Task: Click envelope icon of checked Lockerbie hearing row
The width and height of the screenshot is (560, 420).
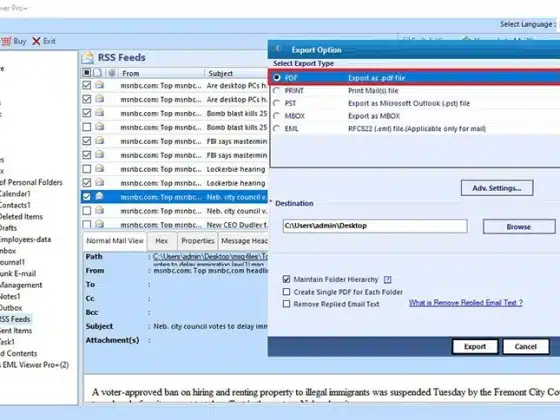Action: point(100,182)
